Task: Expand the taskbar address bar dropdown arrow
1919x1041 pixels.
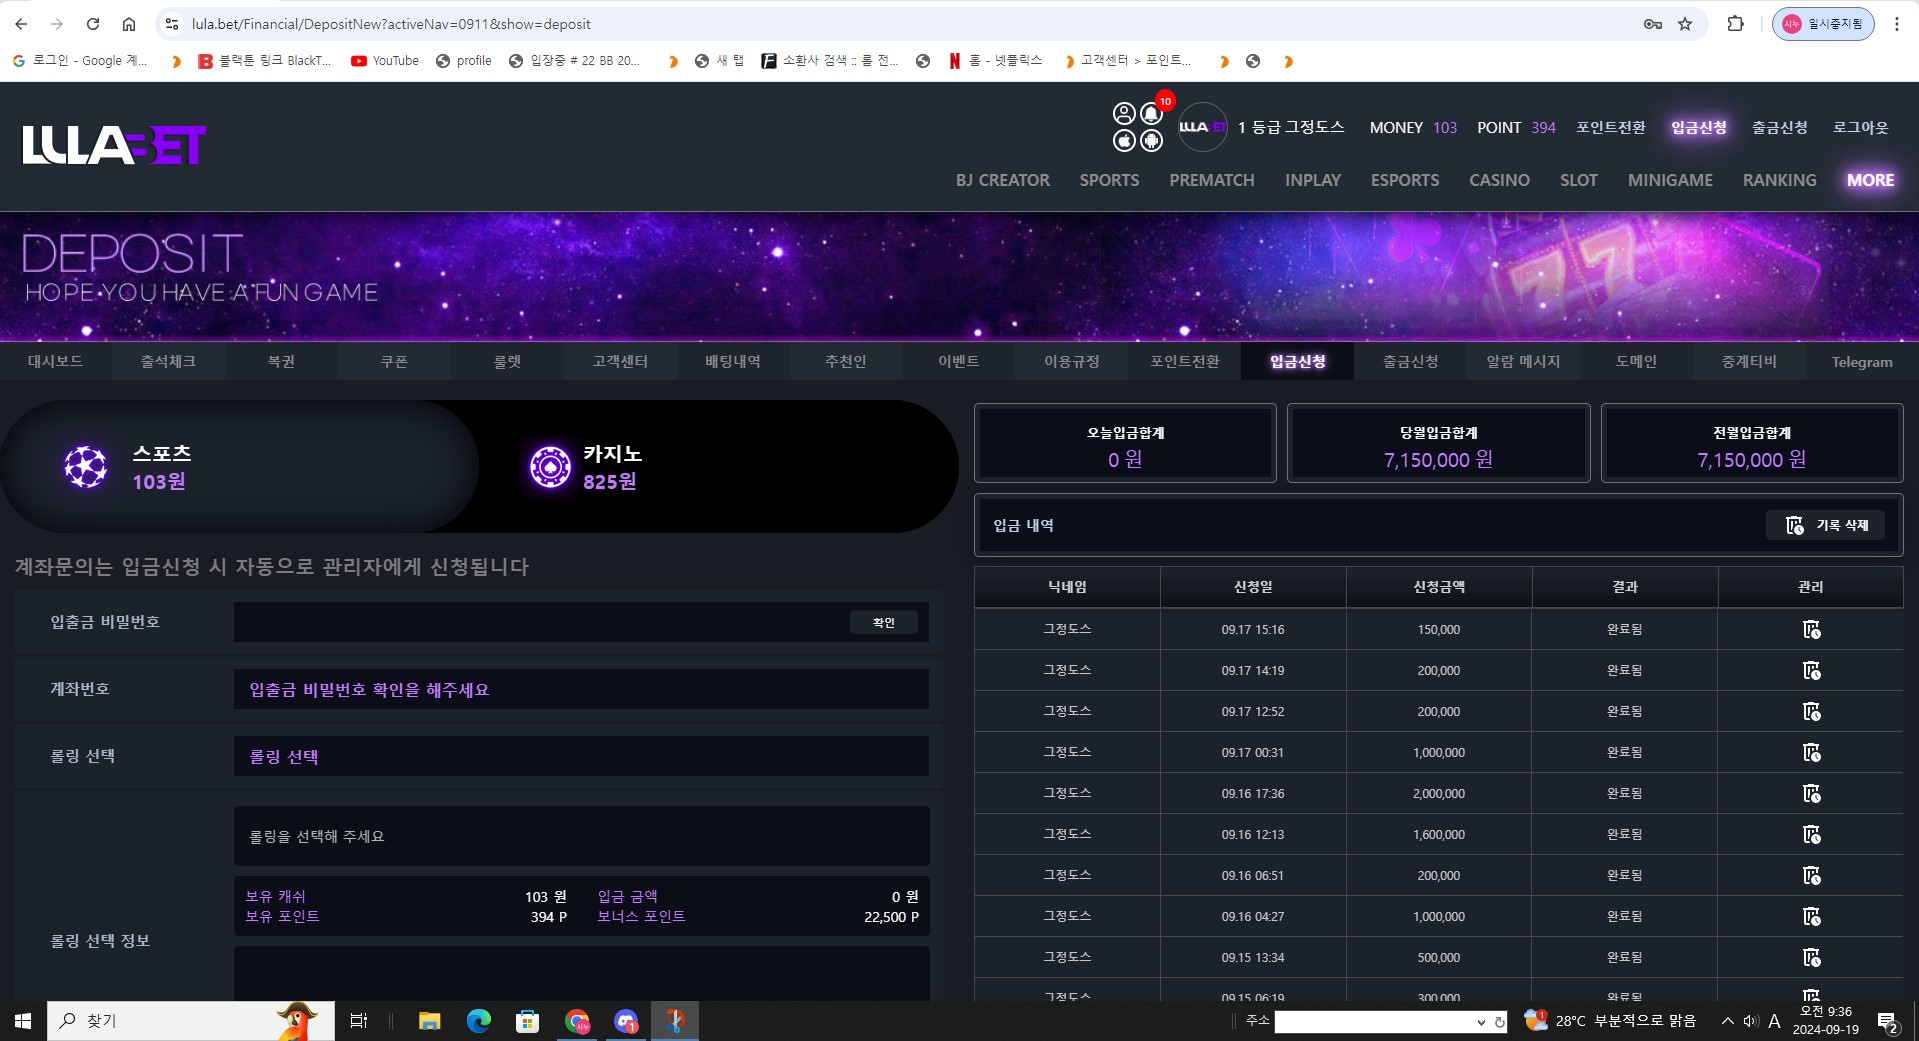Action: pyautogui.click(x=1481, y=1022)
